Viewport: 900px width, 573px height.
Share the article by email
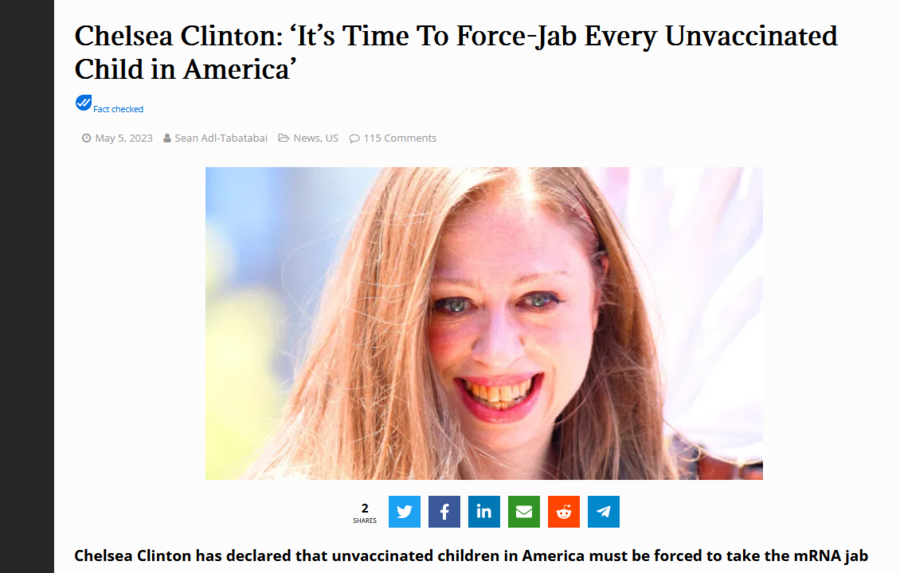523,511
